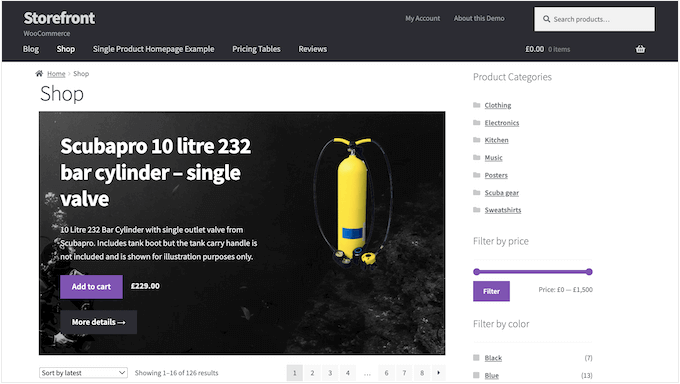Click folder icon beside Electronics
This screenshot has height=384, width=680.
477,122
